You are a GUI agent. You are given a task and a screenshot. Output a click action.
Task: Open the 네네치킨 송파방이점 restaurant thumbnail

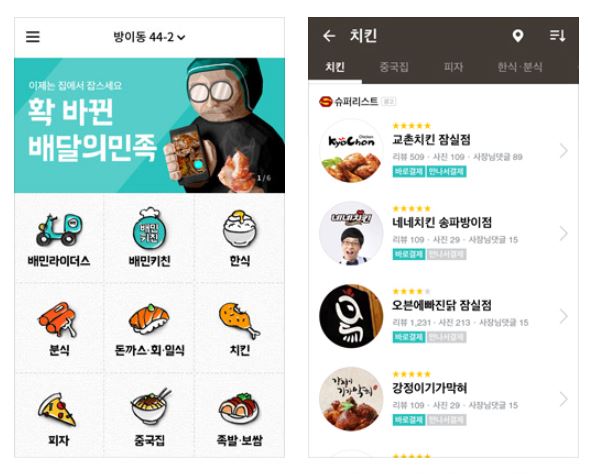351,233
